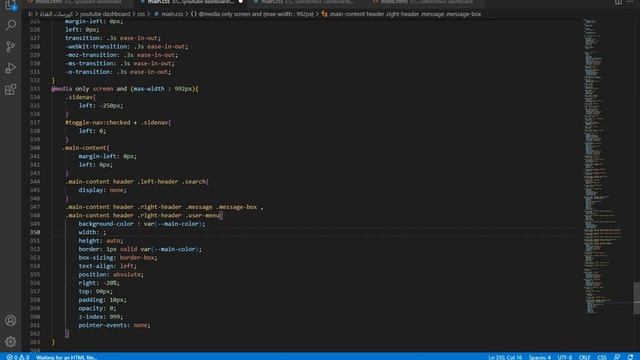The height and width of the screenshot is (360, 640).
Task: Select the active main.css youtube dashboard tab
Action: (x=191, y=2)
